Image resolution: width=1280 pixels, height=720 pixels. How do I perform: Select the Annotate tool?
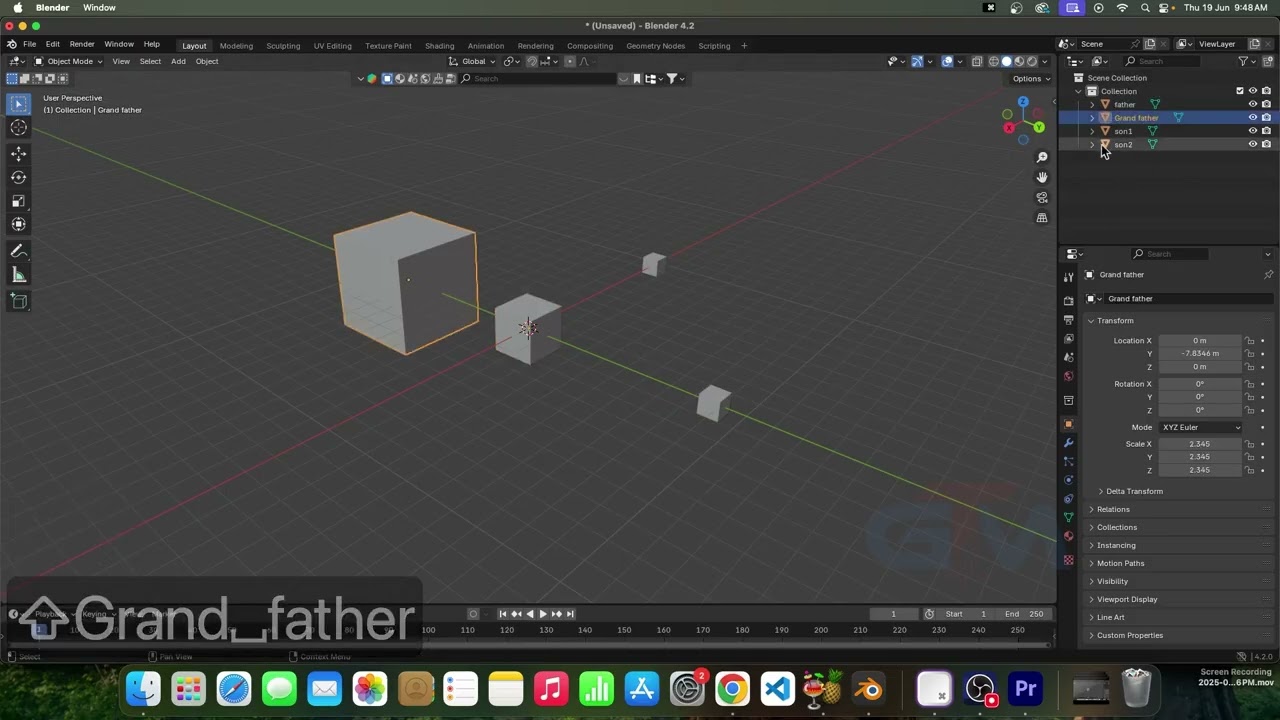pyautogui.click(x=18, y=251)
